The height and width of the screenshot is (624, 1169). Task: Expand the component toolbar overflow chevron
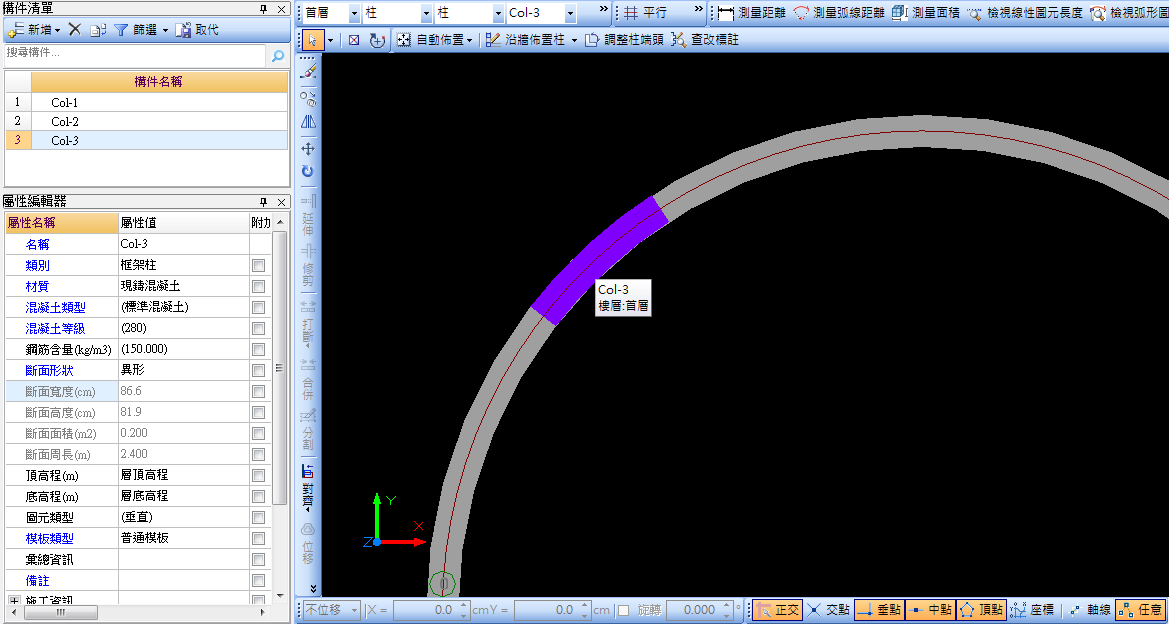[604, 9]
